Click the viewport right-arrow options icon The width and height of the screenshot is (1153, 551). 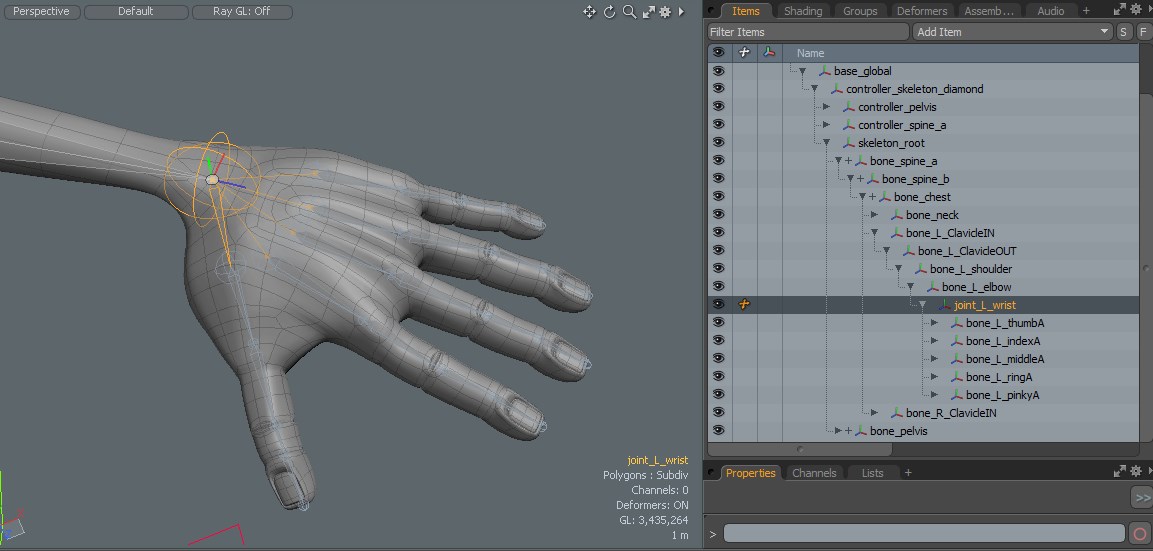tap(681, 12)
